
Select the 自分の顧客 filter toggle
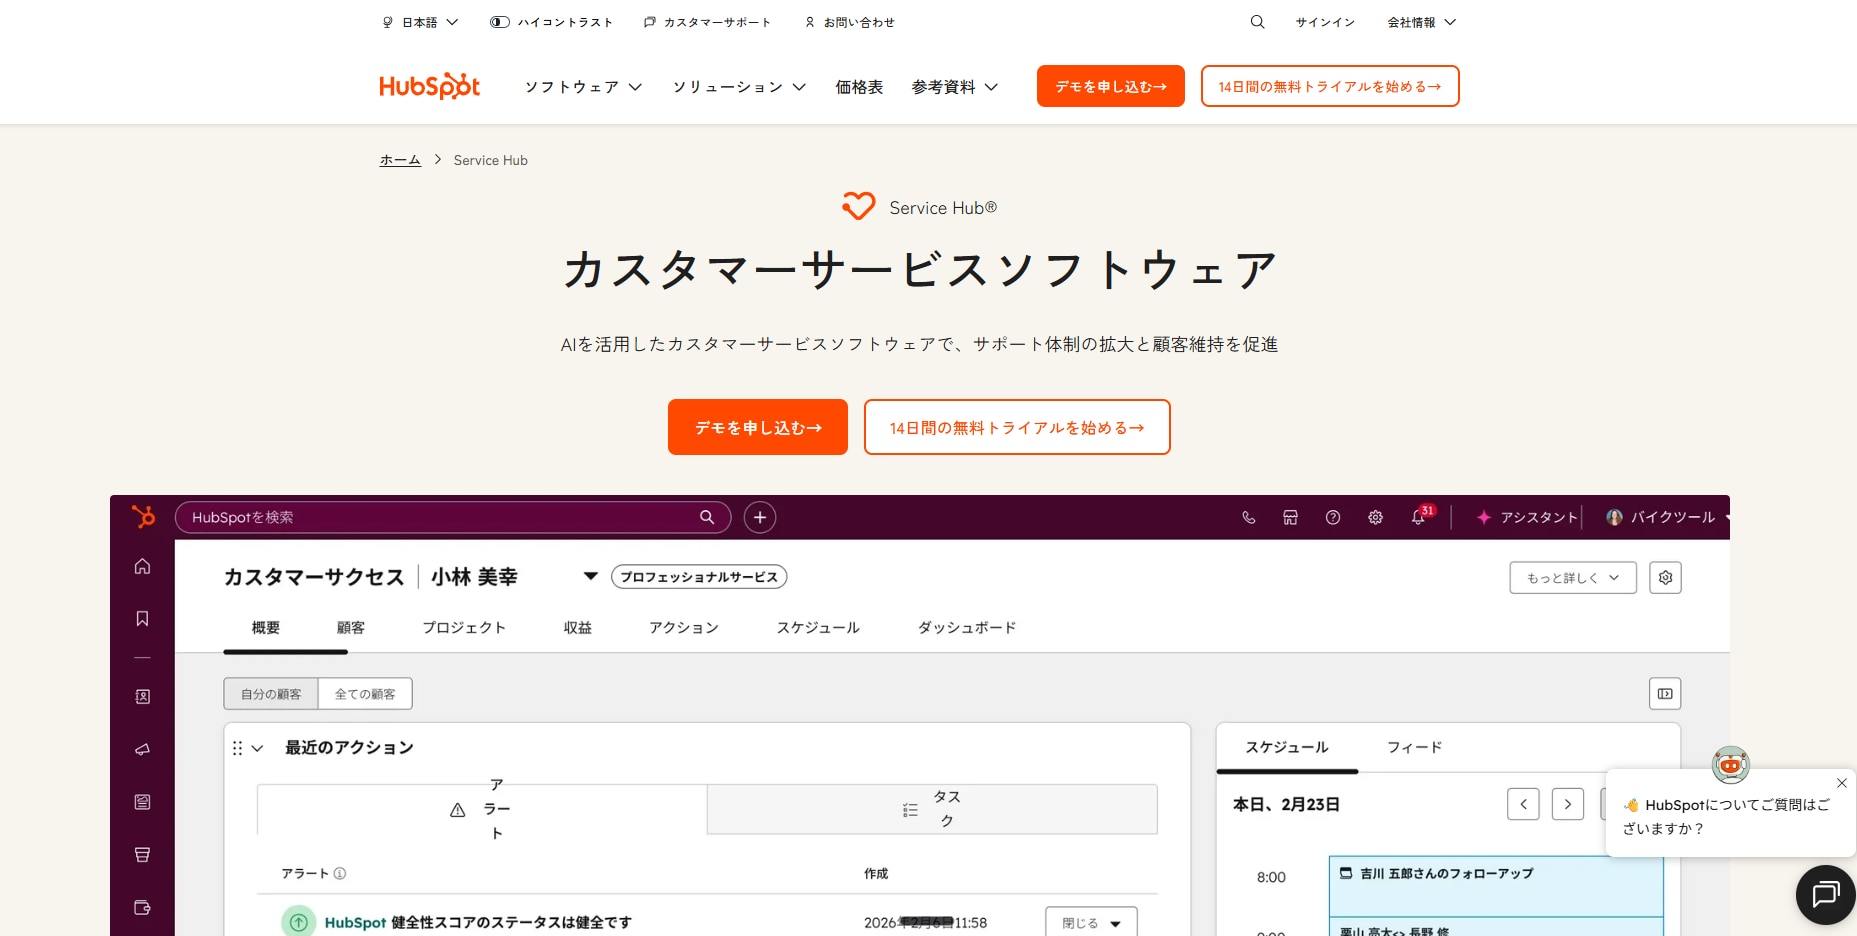pyautogui.click(x=271, y=694)
